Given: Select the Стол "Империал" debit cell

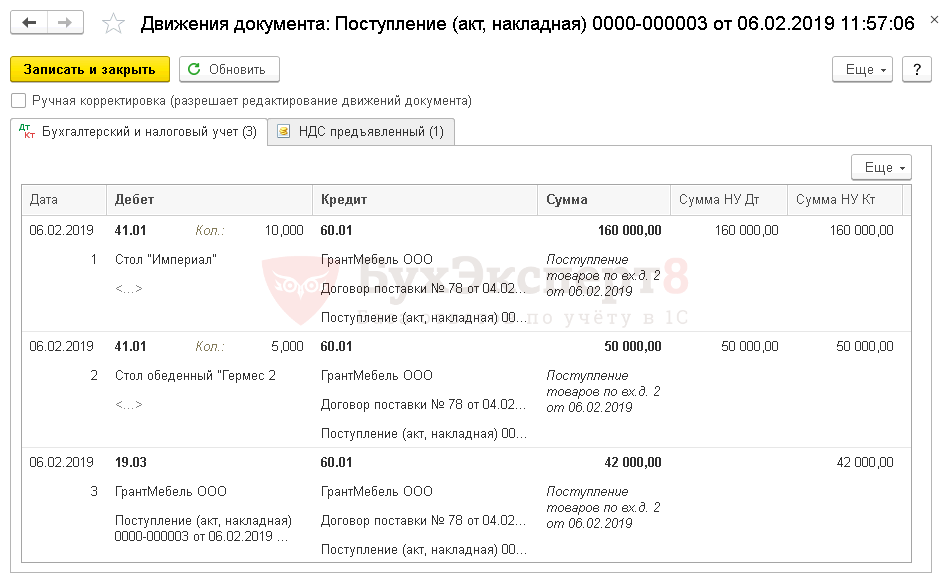Looking at the screenshot, I should (166, 260).
